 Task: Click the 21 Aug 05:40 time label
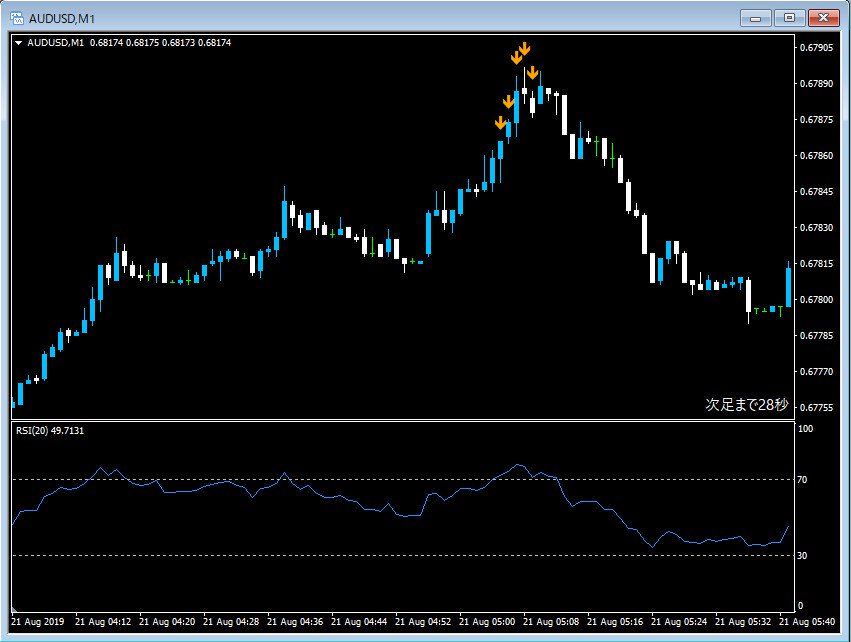[808, 622]
